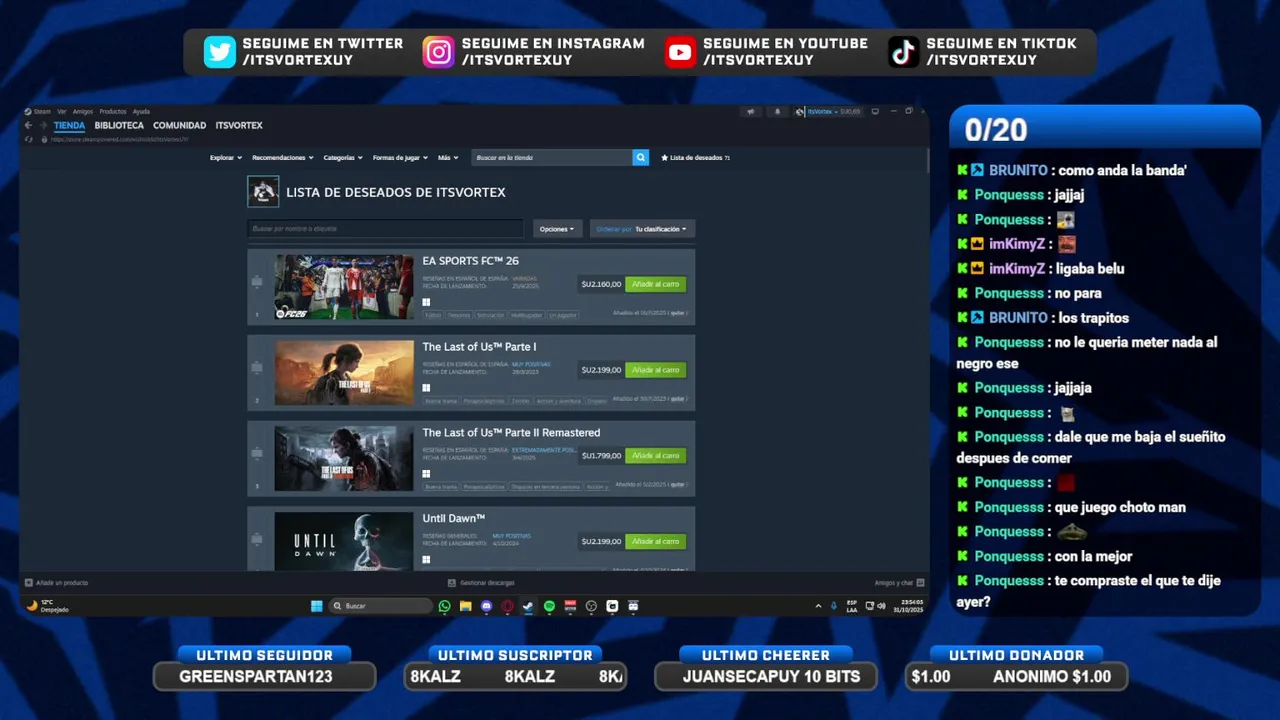Click the Buscar por nombre o etiqueta field
The image size is (1280, 720).
coord(385,229)
